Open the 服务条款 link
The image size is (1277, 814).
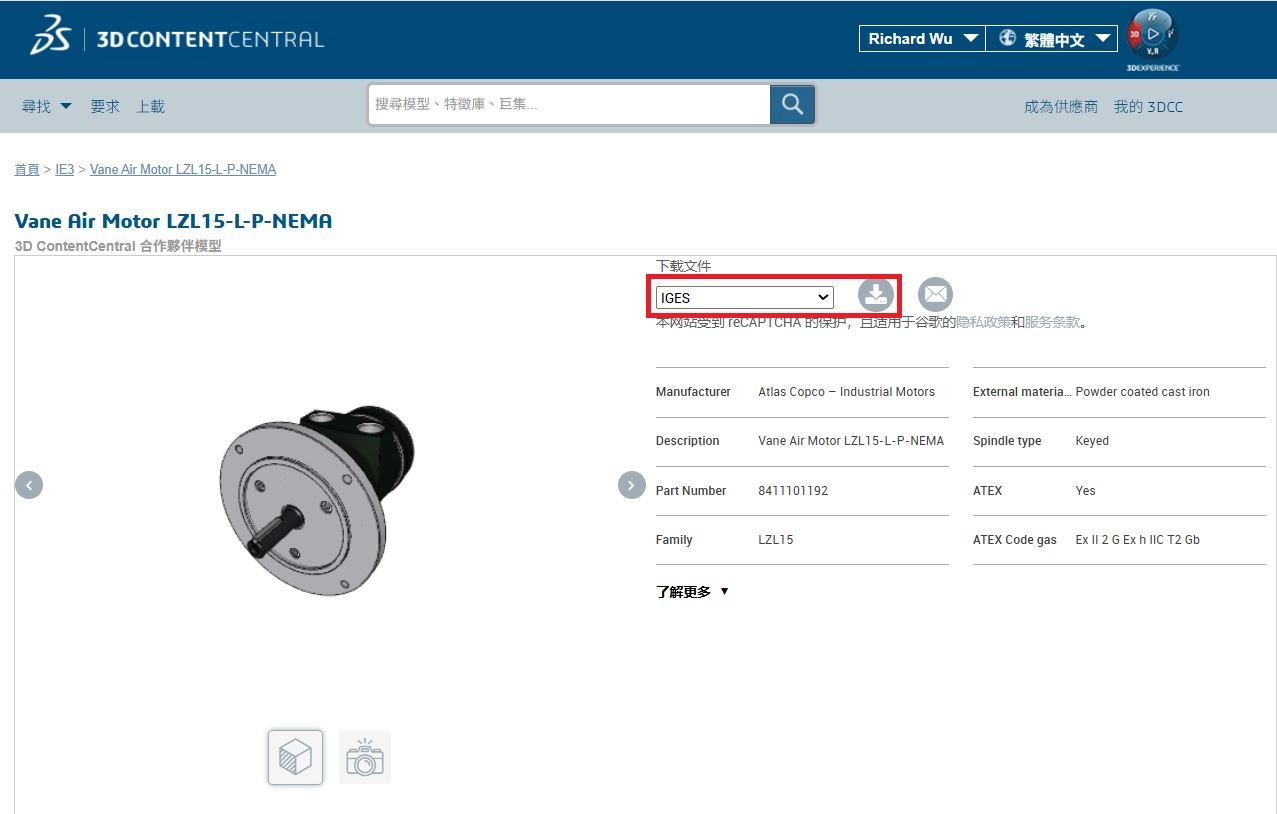(x=1052, y=322)
